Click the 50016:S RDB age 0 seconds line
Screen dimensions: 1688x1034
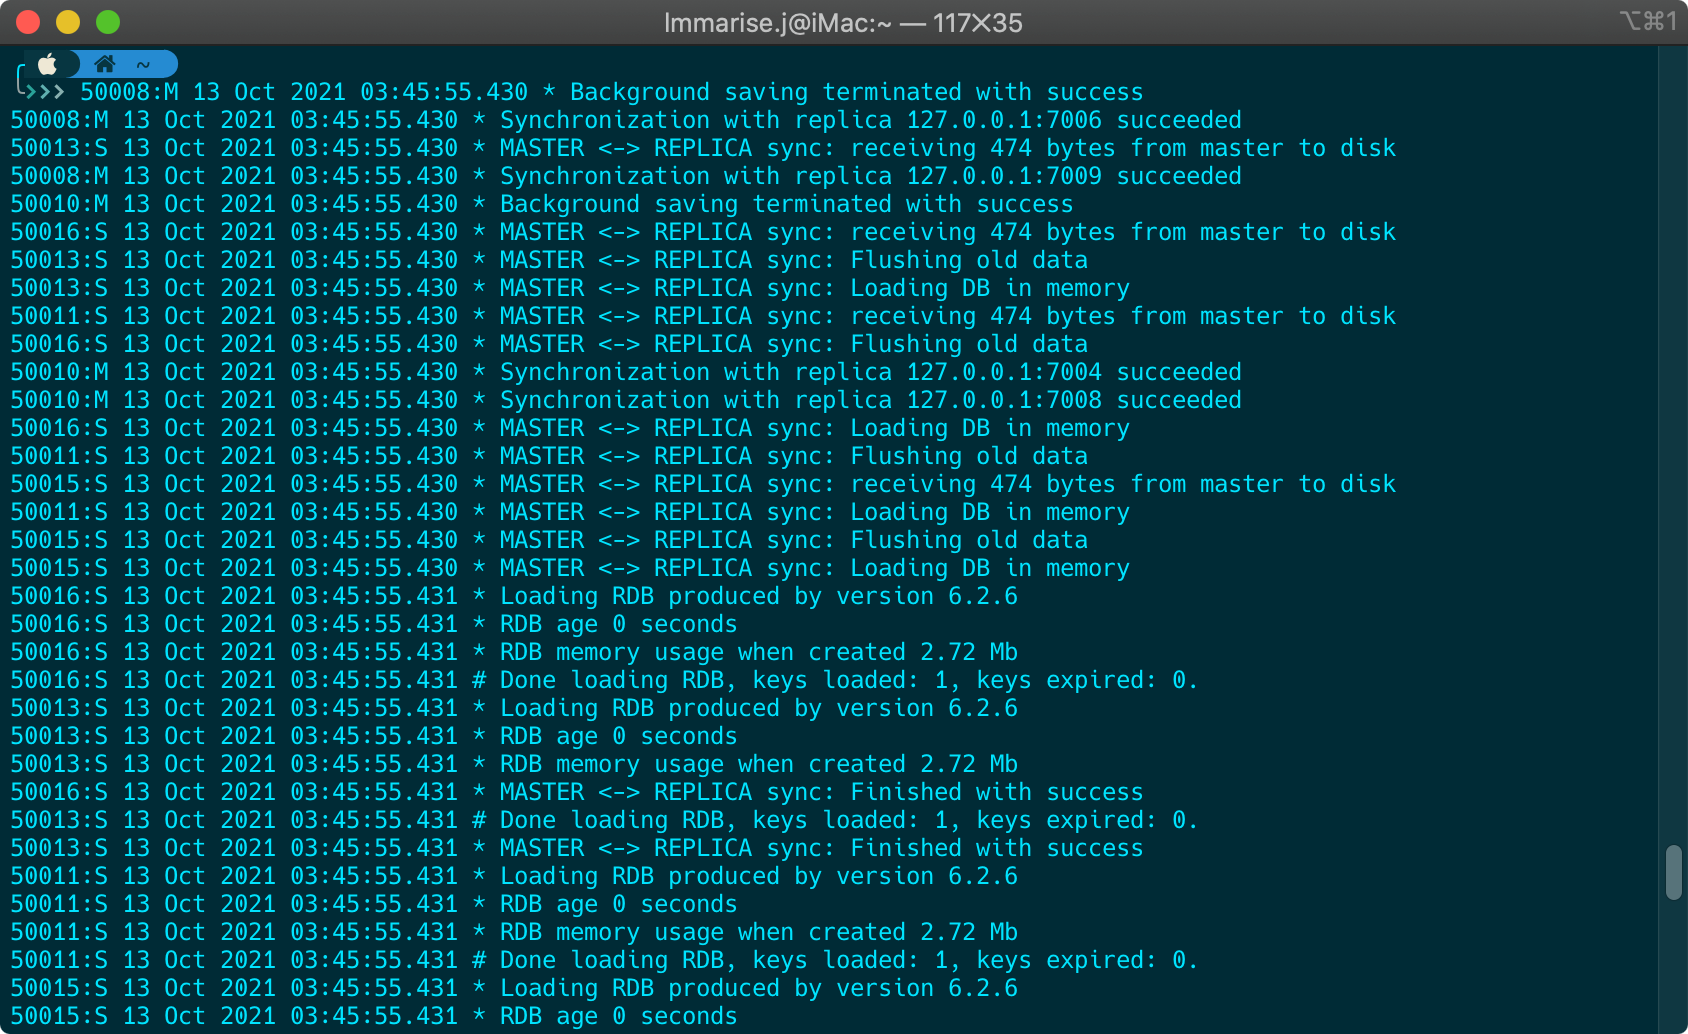point(374,624)
